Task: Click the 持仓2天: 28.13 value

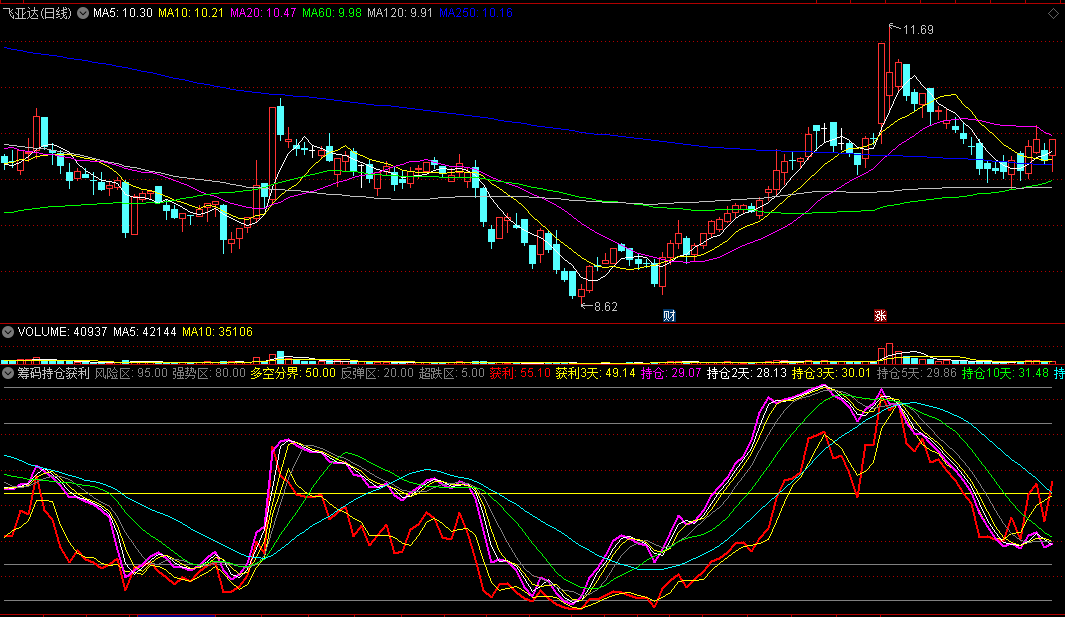Action: pos(747,373)
